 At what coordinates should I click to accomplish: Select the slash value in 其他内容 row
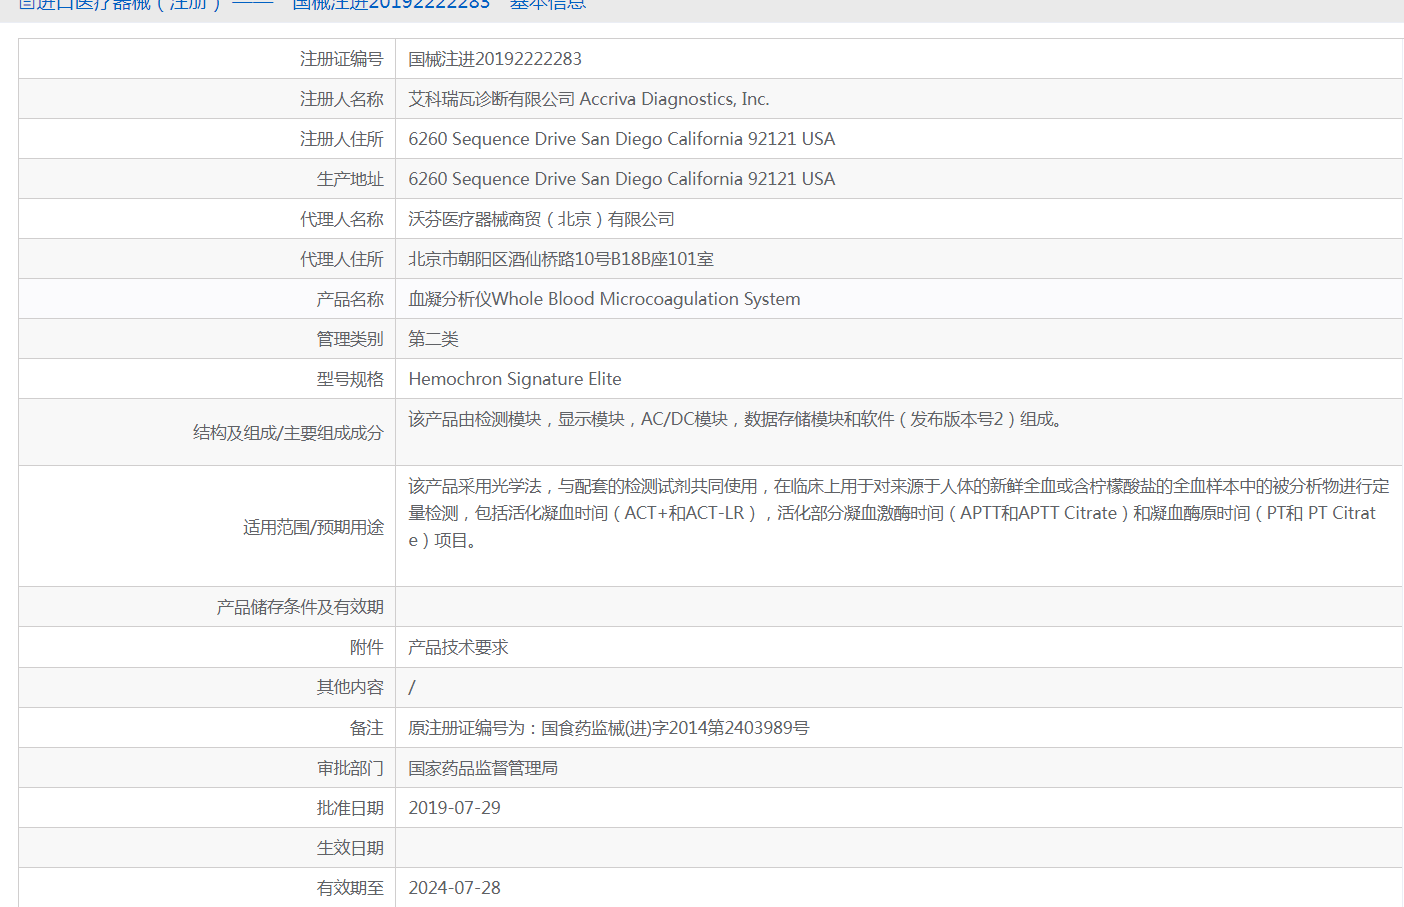click(x=412, y=687)
